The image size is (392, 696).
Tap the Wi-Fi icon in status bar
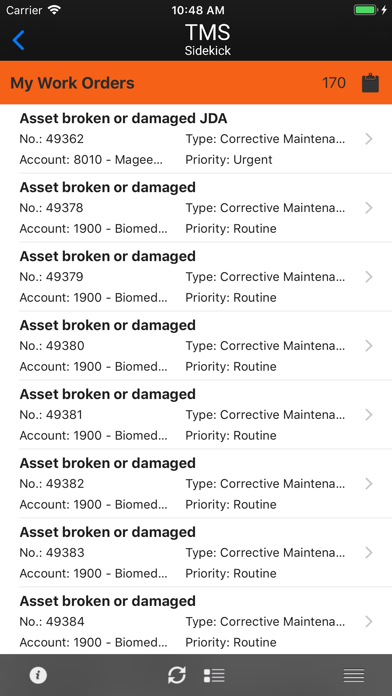(x=55, y=10)
